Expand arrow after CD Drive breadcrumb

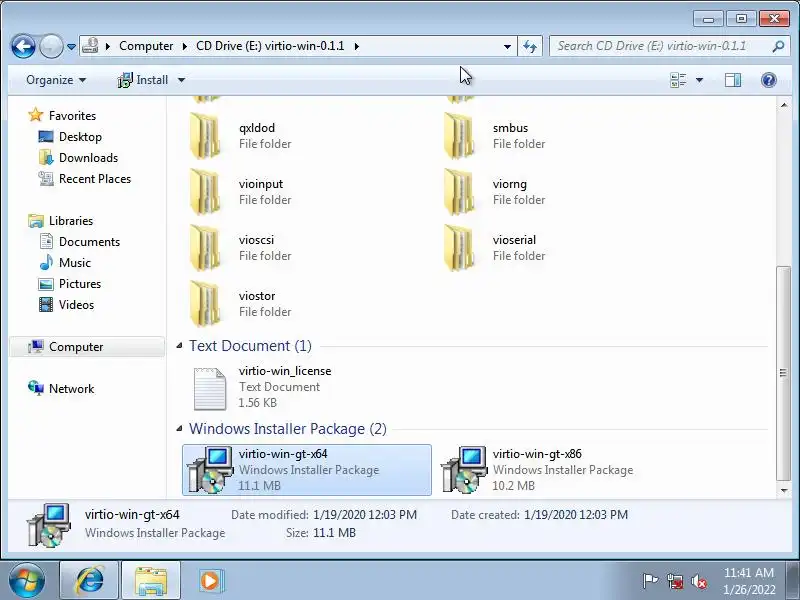(357, 46)
